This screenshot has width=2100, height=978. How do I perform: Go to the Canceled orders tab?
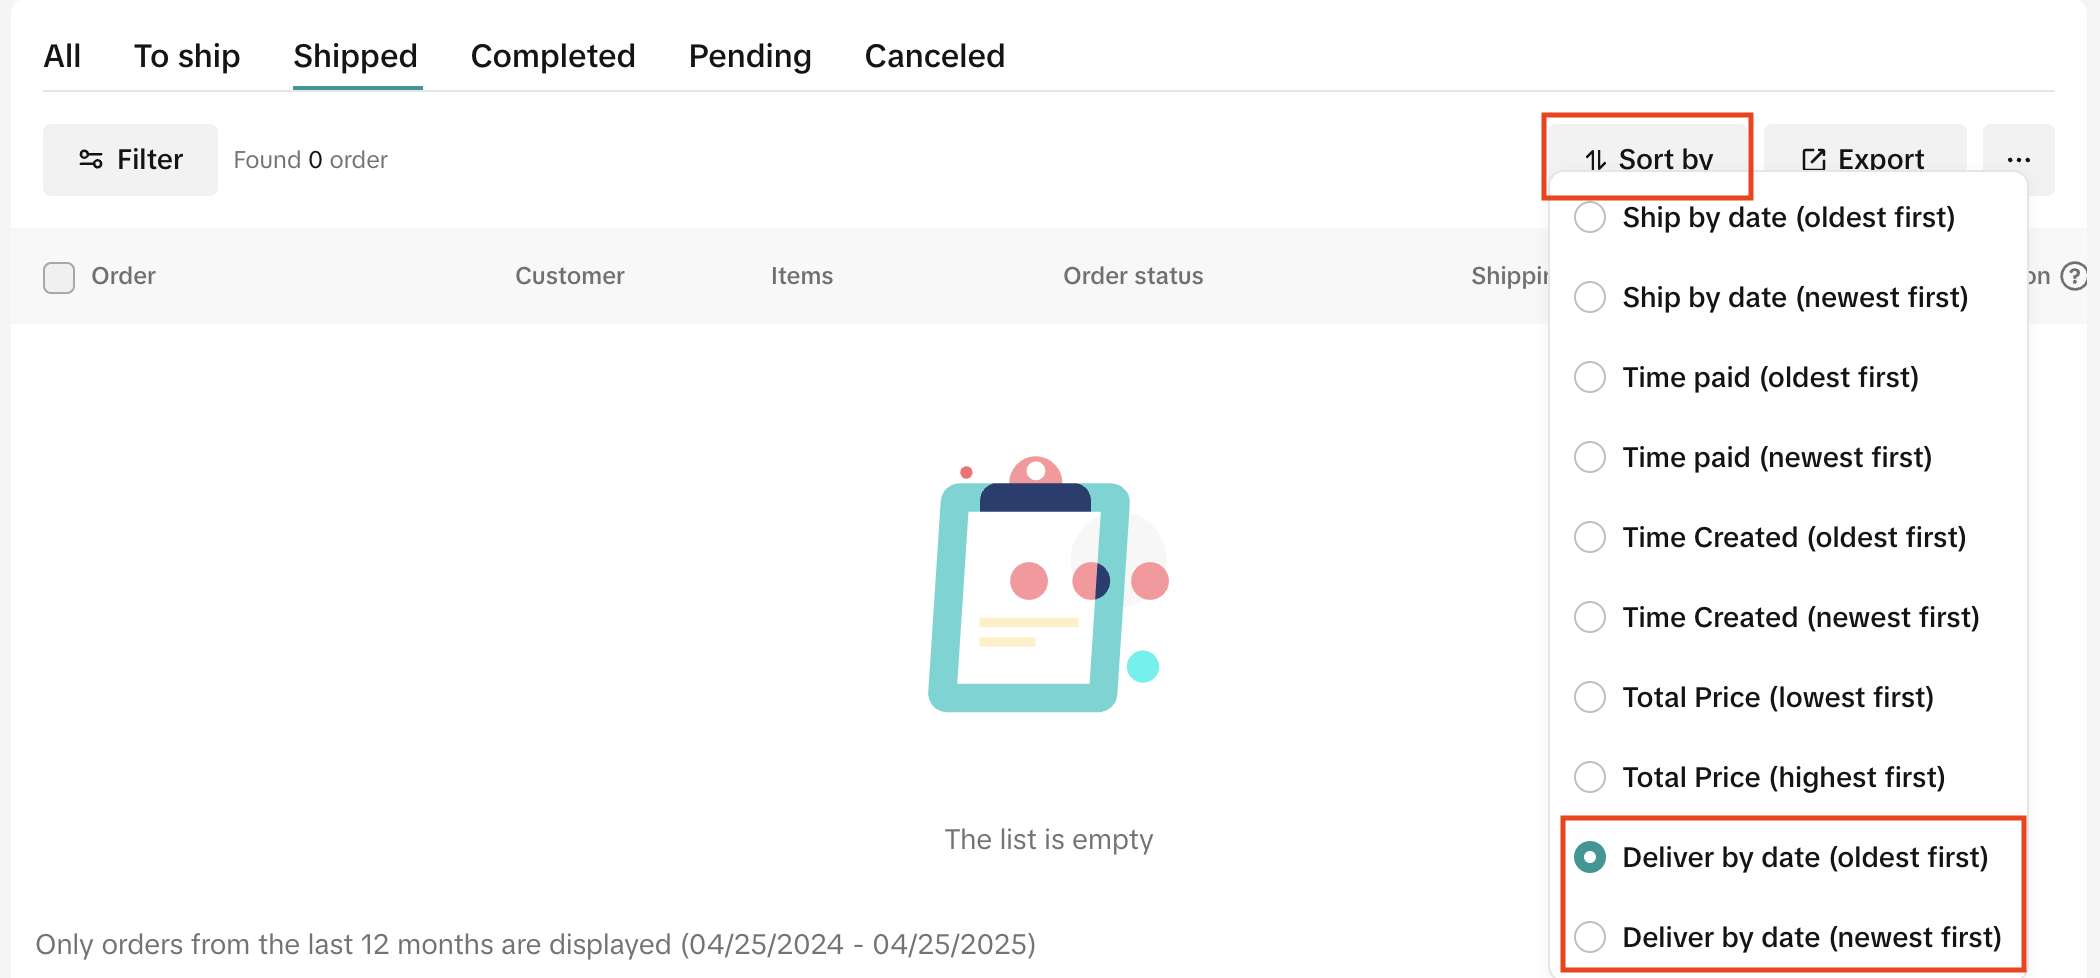[934, 56]
